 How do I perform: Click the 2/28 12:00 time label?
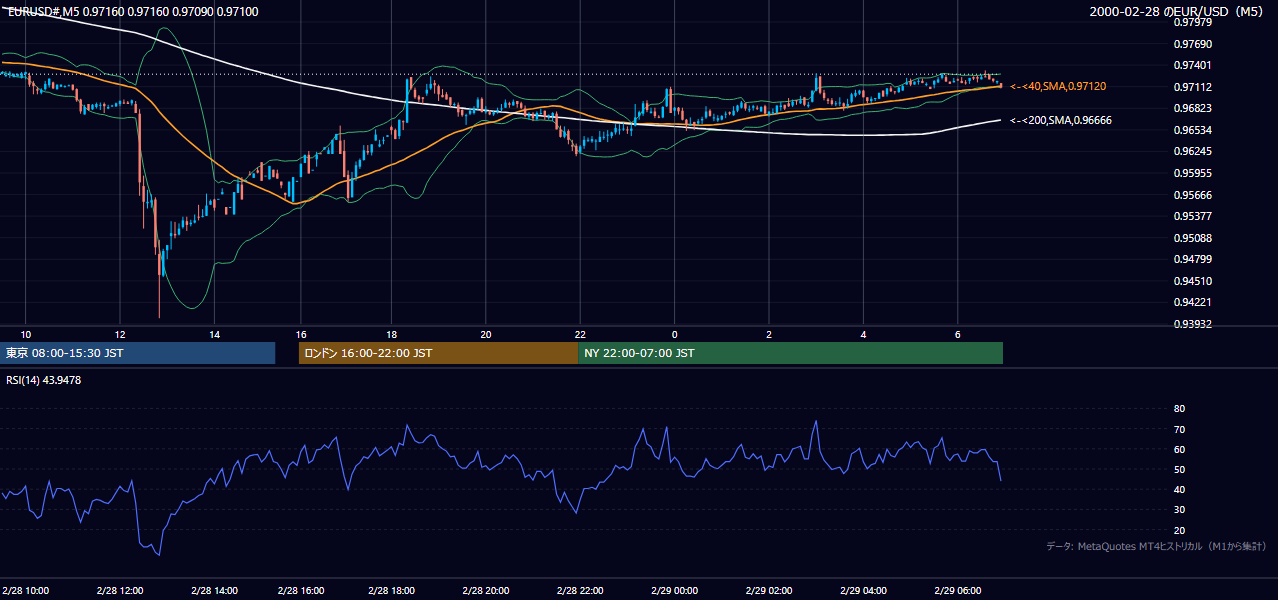[x=118, y=590]
